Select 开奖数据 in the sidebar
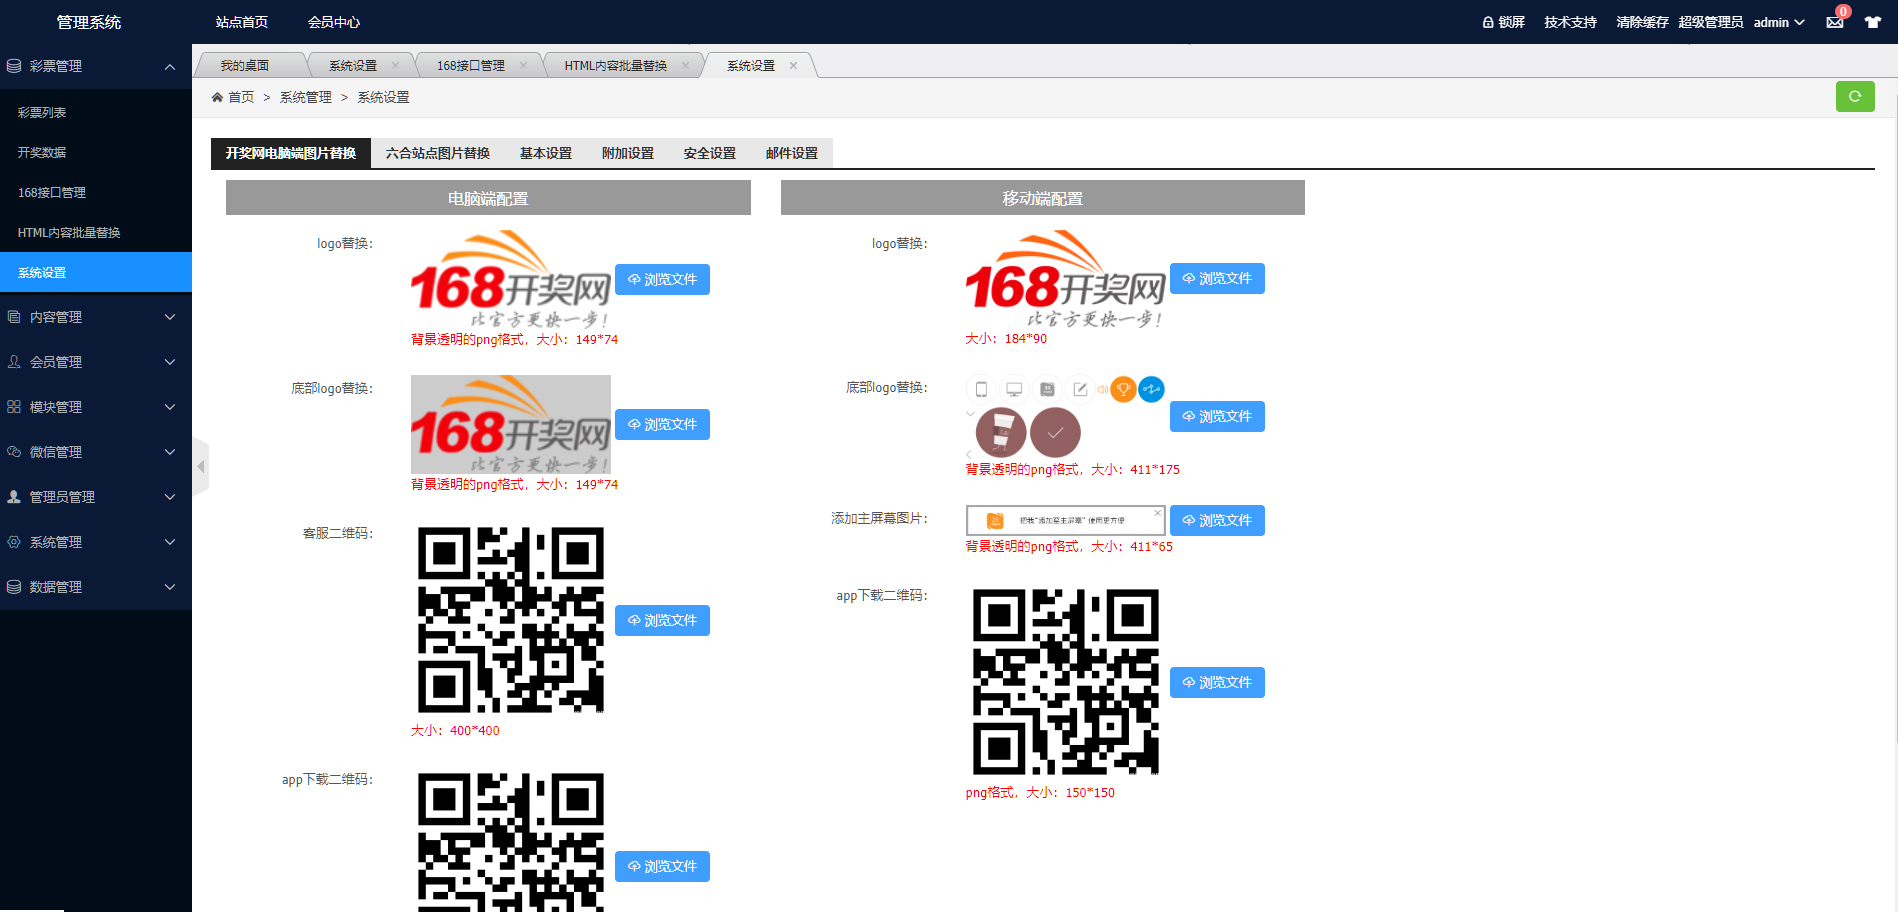Viewport: 1898px width, 912px height. click(42, 153)
